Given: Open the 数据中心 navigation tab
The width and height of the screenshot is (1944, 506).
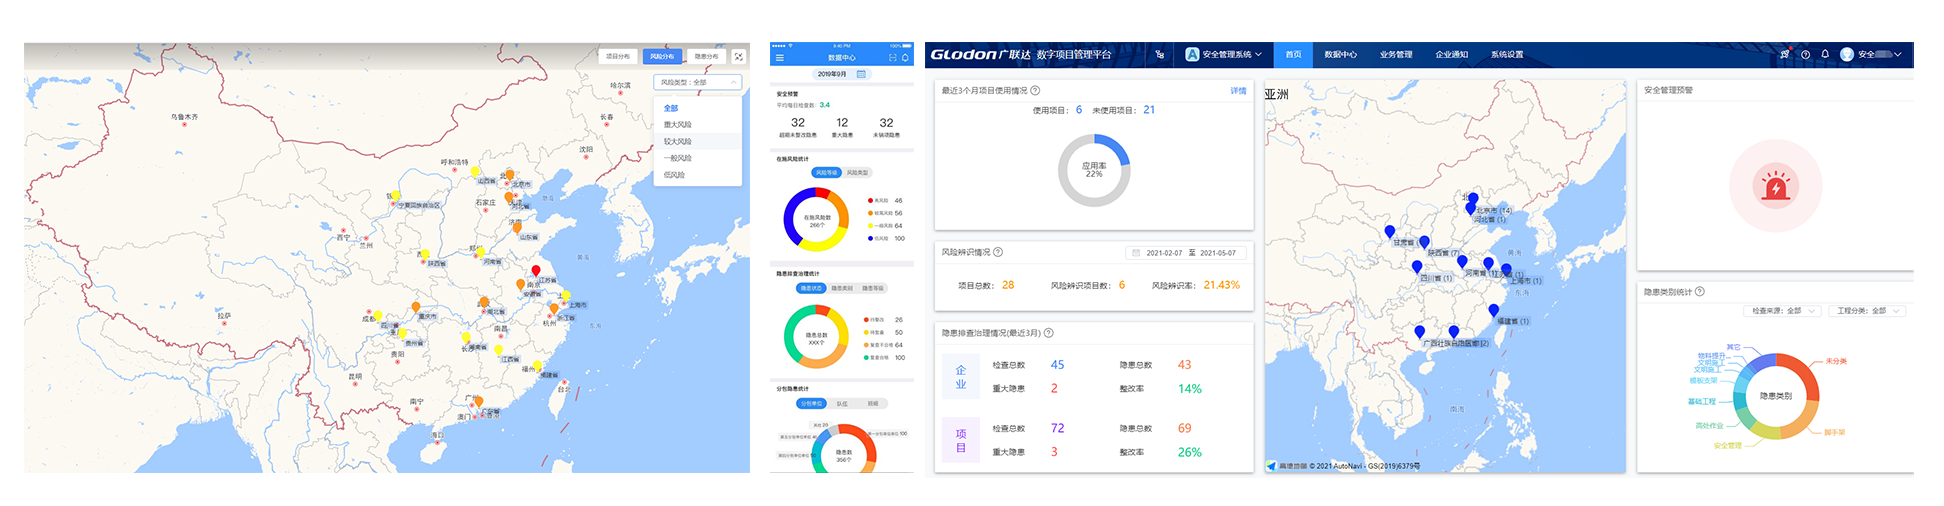Looking at the screenshot, I should point(1340,55).
